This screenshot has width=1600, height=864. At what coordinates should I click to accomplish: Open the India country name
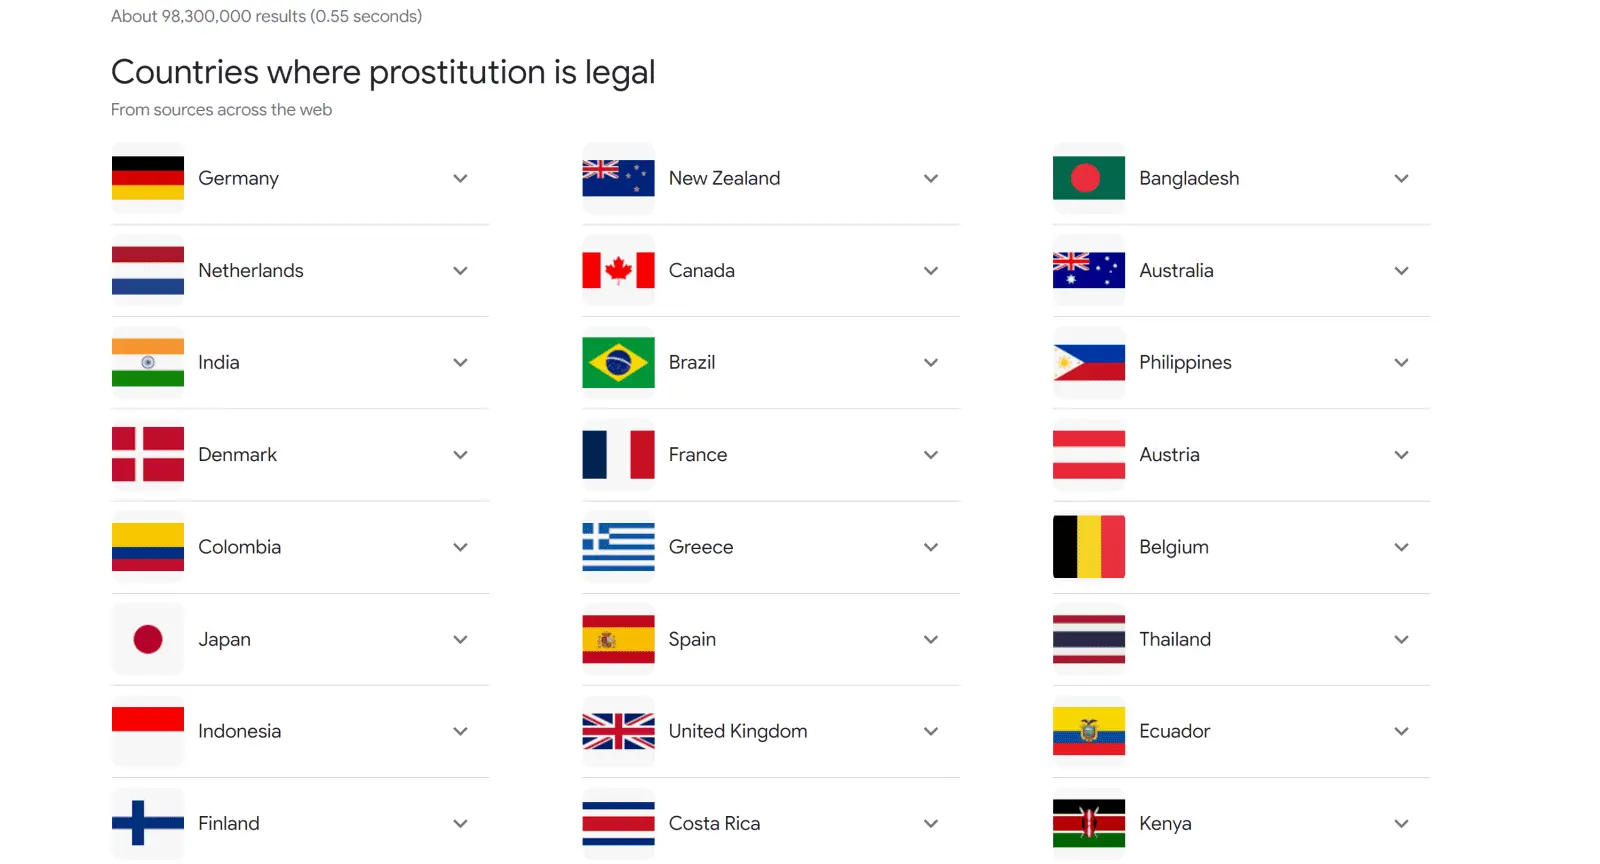pyautogui.click(x=218, y=362)
